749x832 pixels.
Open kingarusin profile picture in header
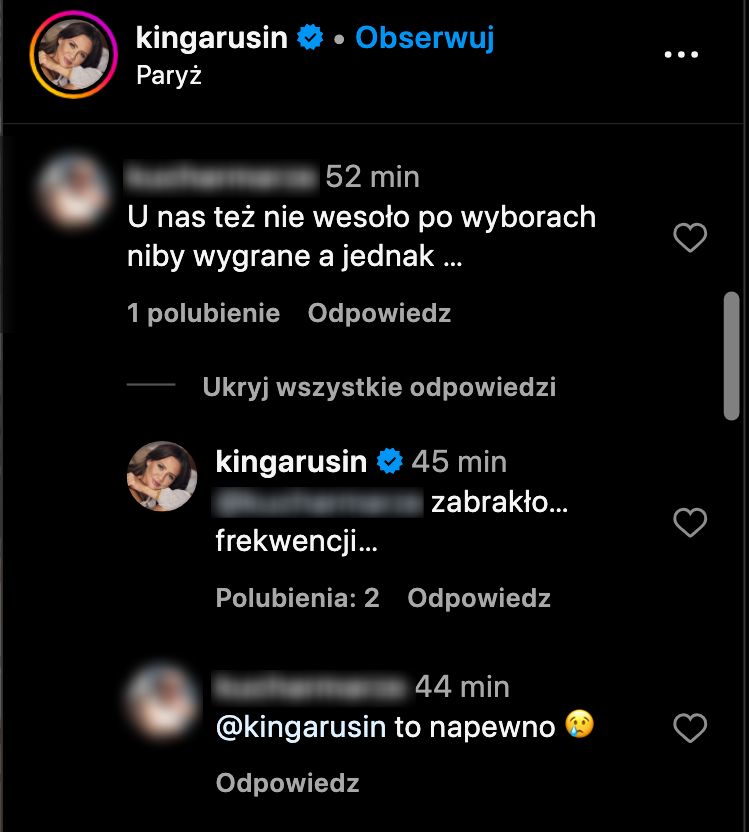[68, 56]
